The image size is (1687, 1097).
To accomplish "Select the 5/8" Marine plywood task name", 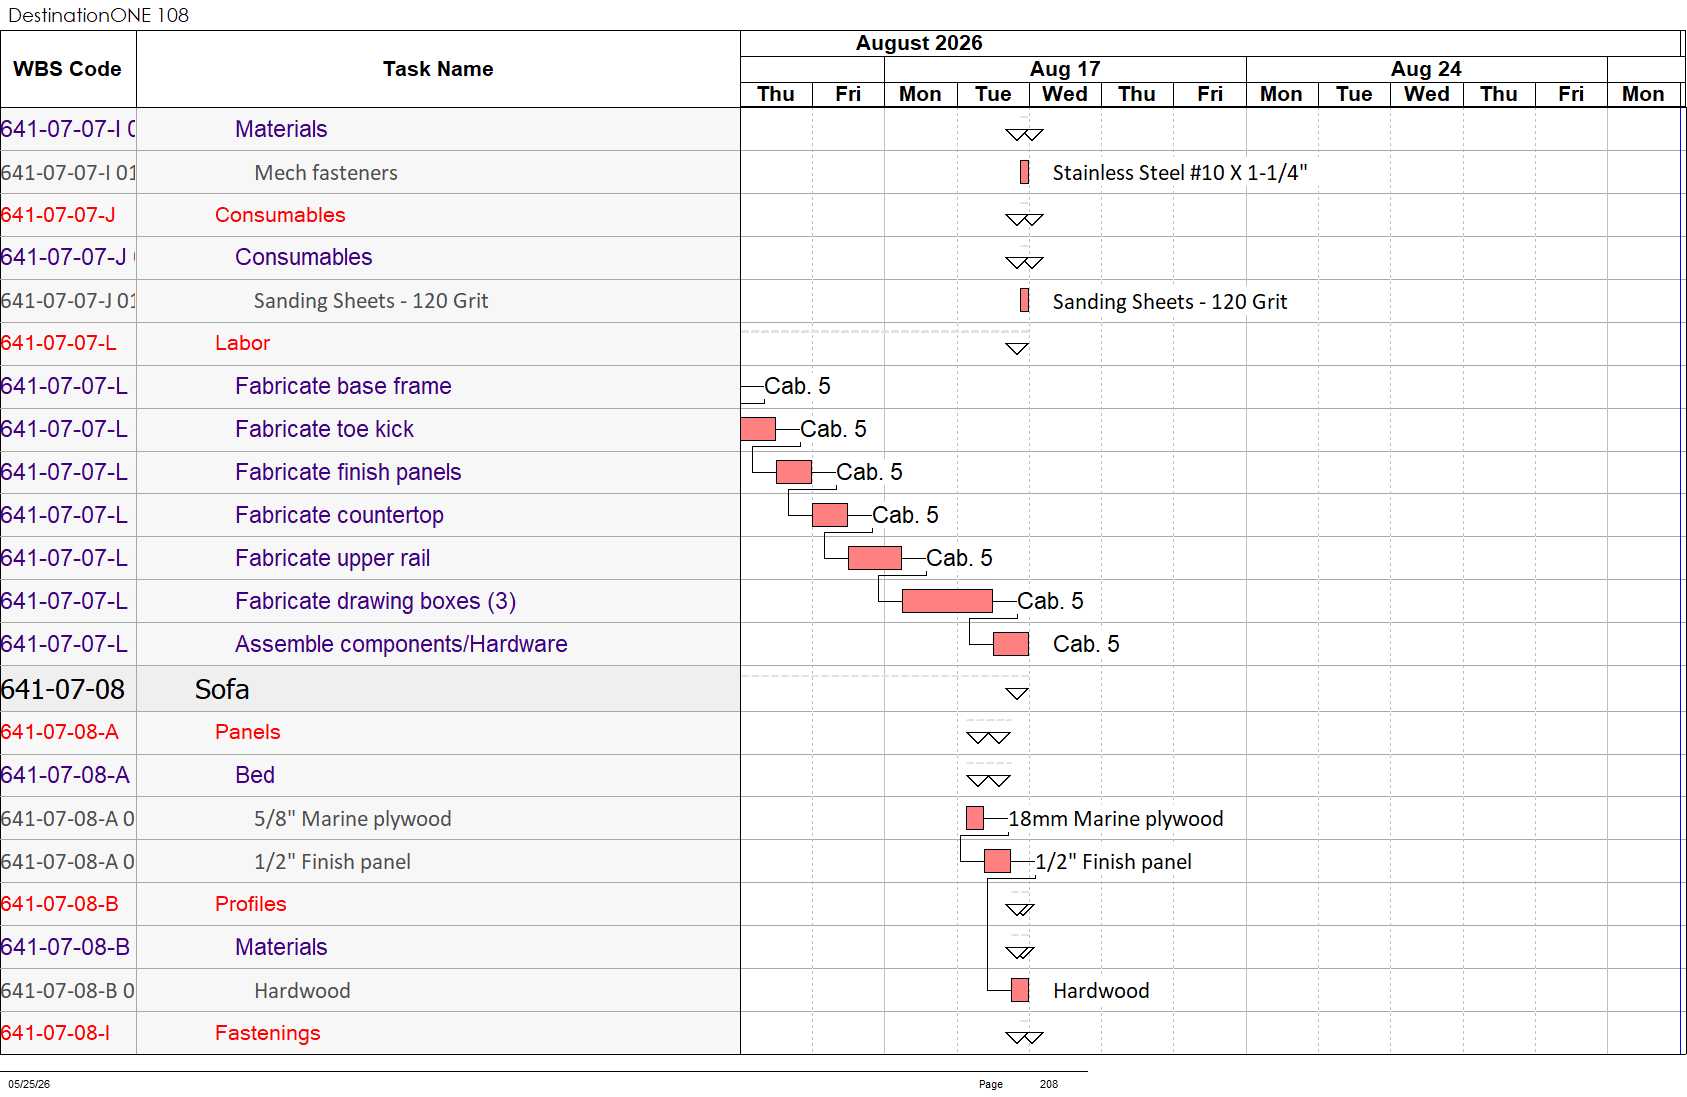I will [352, 819].
